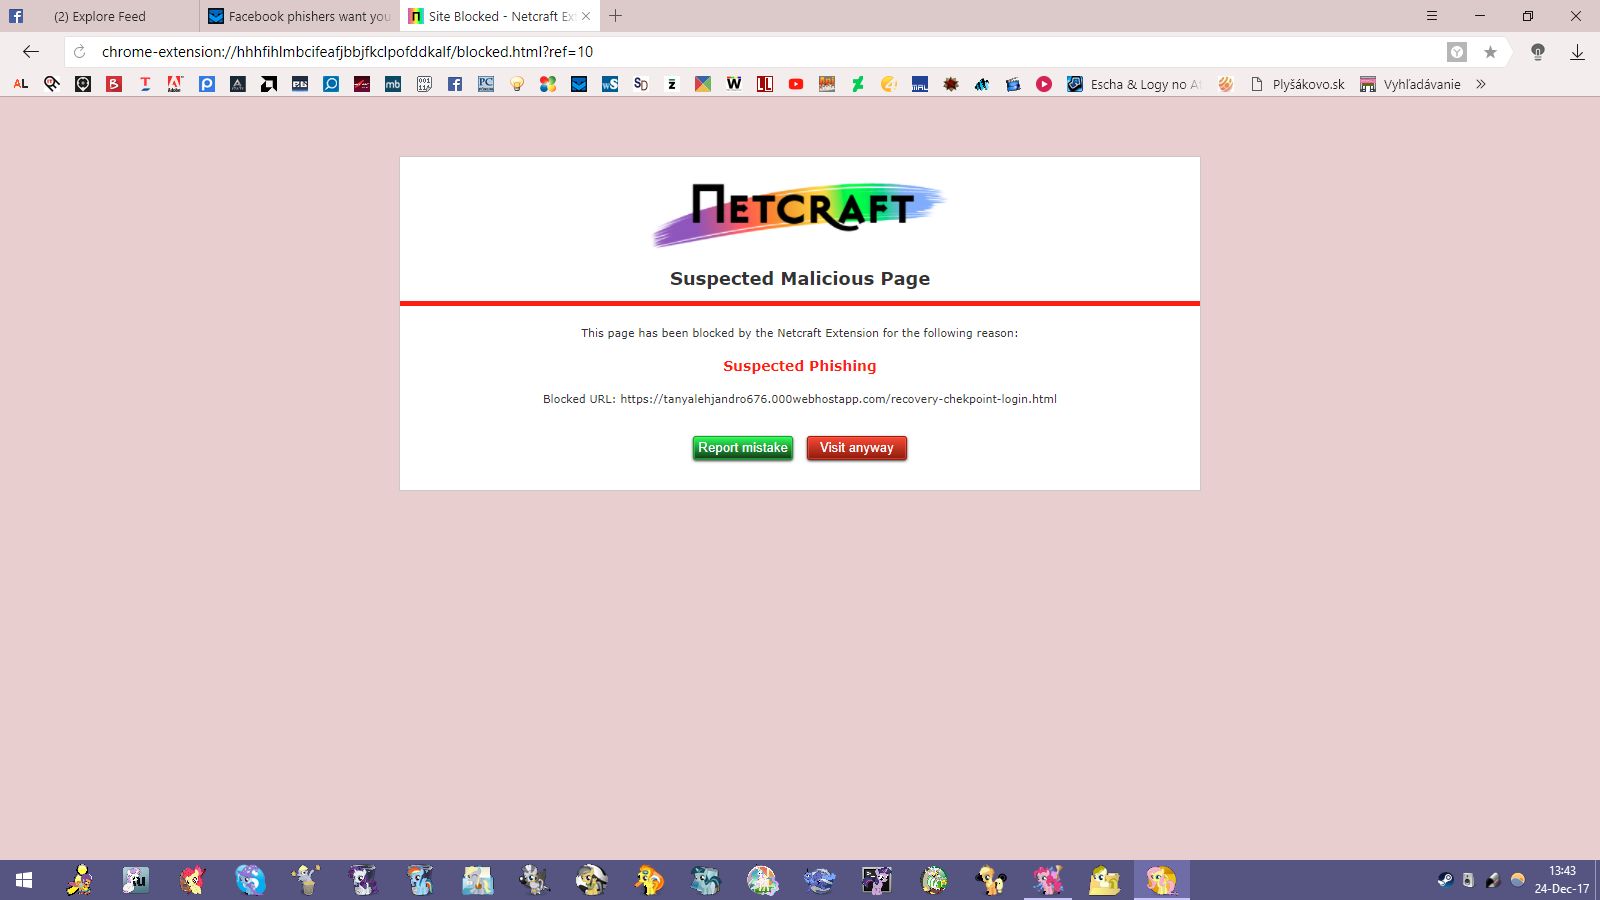Open the black W bookmark
Screen dimensions: 1600x900
click(x=734, y=84)
